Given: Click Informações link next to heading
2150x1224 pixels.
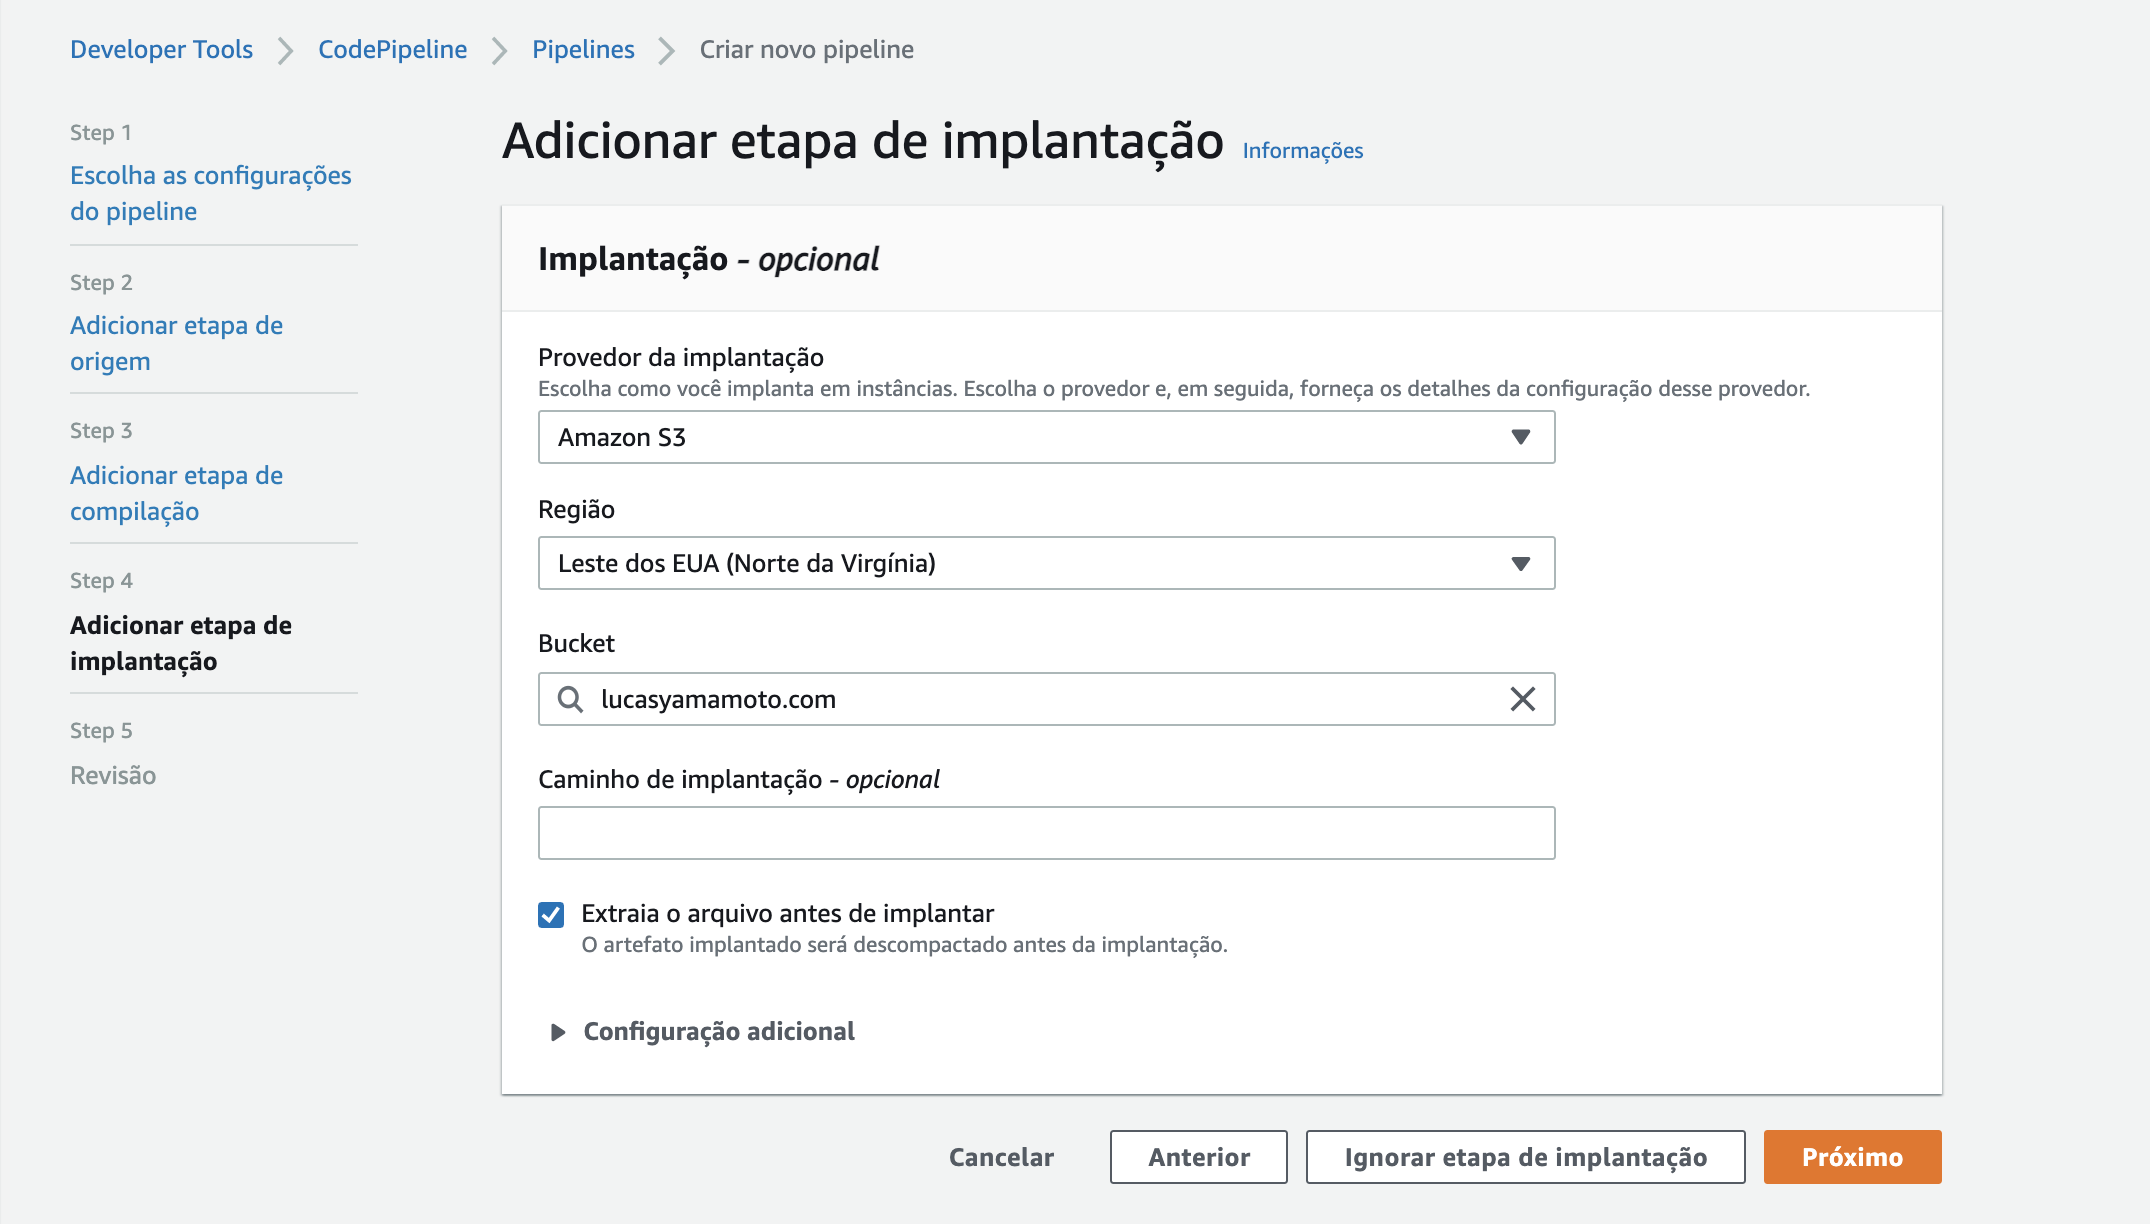Looking at the screenshot, I should (x=1302, y=151).
